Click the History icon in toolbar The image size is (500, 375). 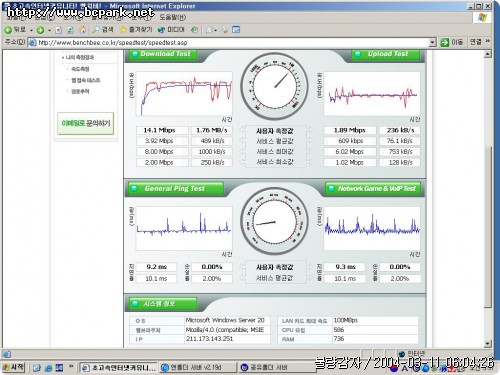(x=194, y=30)
